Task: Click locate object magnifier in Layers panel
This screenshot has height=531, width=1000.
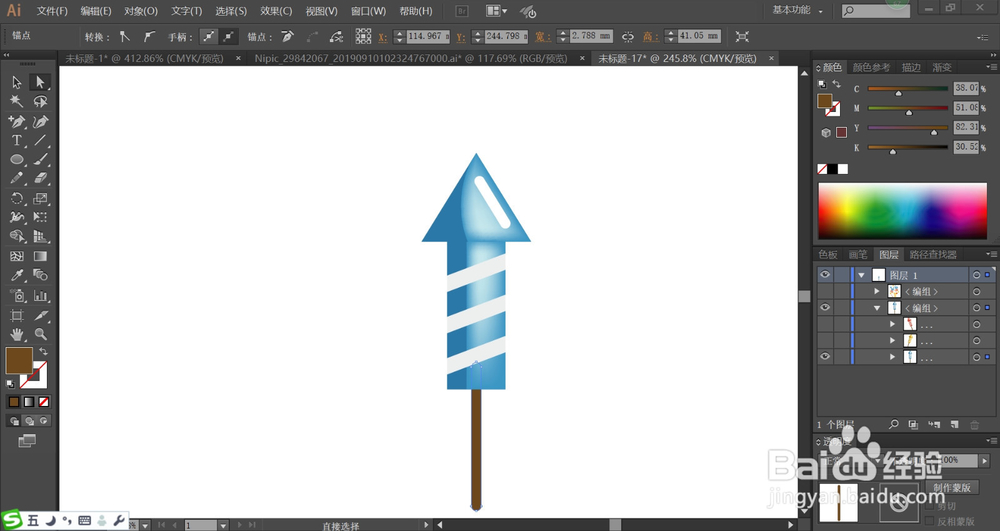Action: point(893,424)
